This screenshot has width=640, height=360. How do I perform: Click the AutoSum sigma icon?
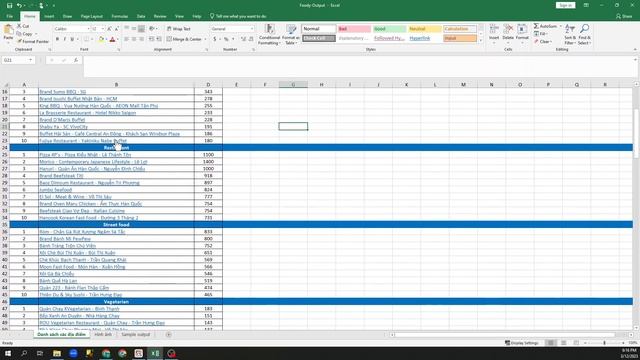point(536,26)
